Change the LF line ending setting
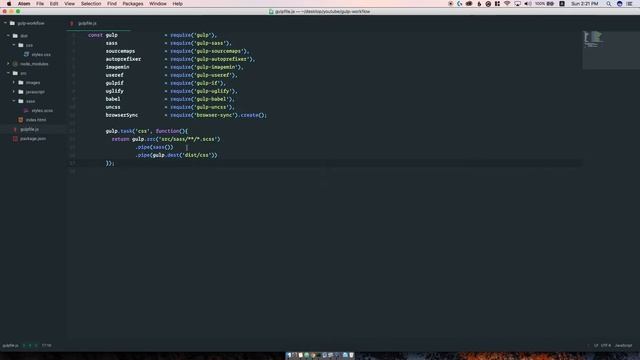This screenshot has height=360, width=640. pyautogui.click(x=596, y=345)
